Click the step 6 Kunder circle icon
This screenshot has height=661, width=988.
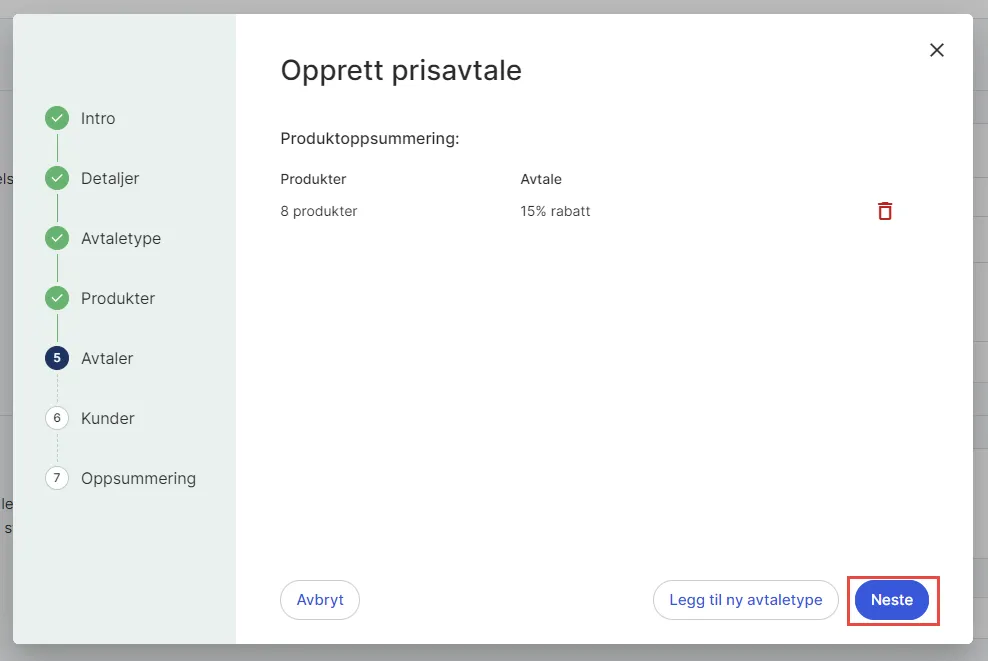click(x=57, y=418)
